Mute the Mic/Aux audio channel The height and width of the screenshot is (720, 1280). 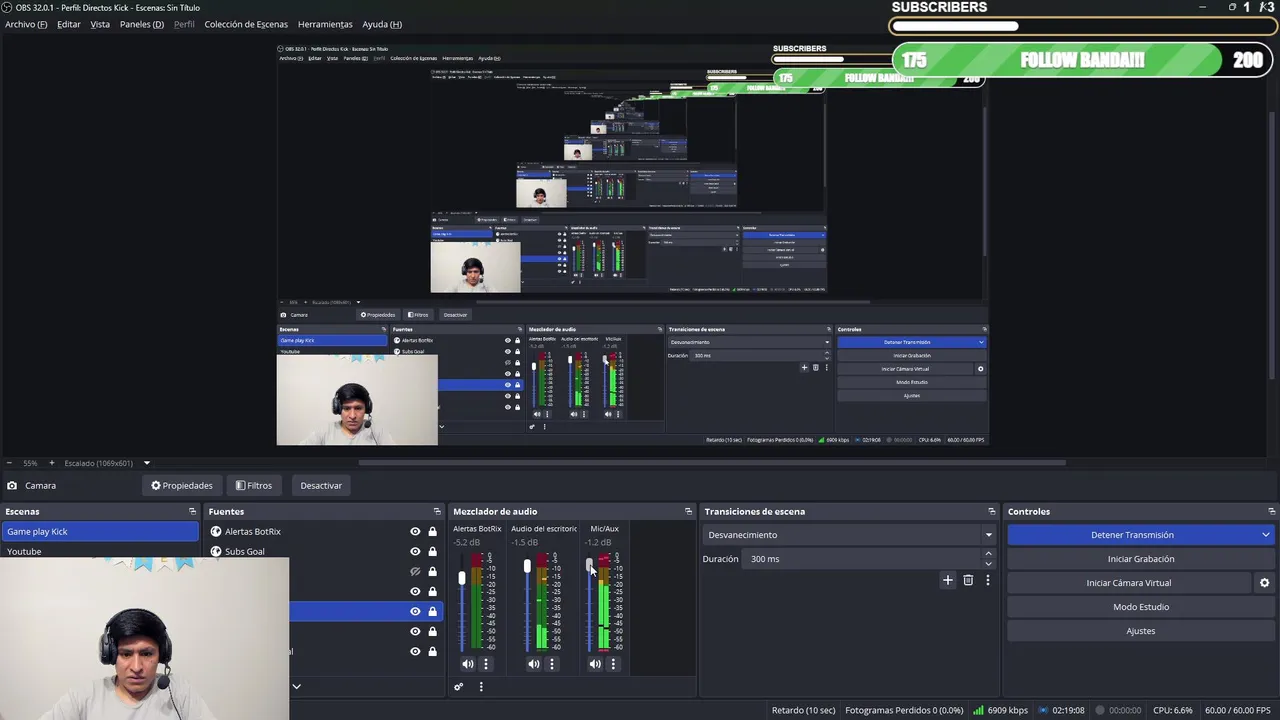tap(595, 664)
